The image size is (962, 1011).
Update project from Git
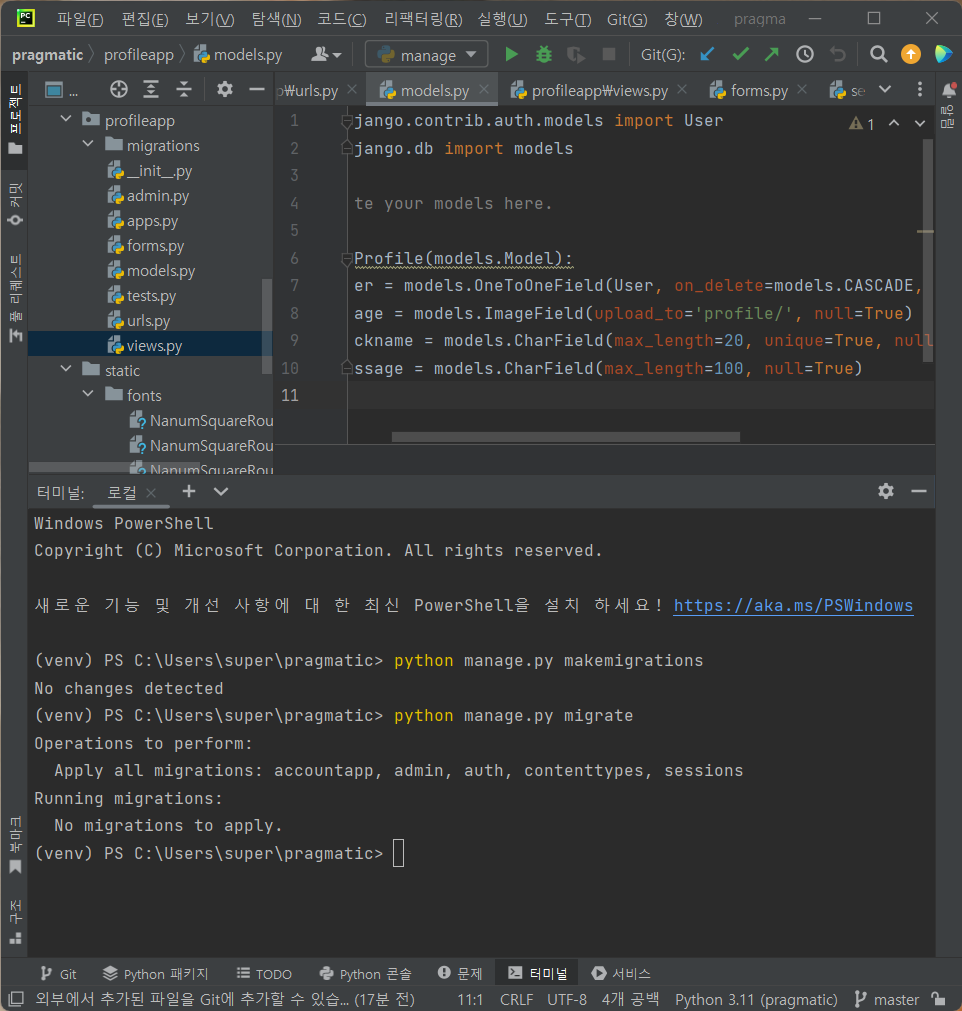pyautogui.click(x=707, y=54)
